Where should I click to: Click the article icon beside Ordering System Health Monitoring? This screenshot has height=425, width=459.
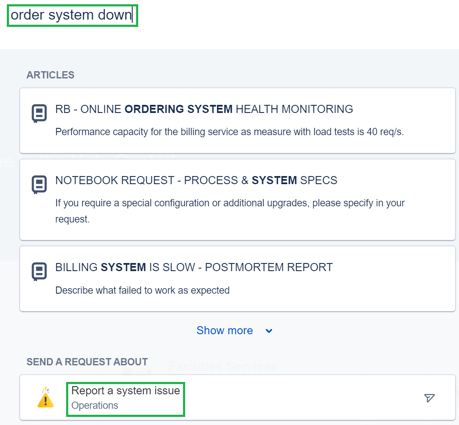[x=39, y=113]
